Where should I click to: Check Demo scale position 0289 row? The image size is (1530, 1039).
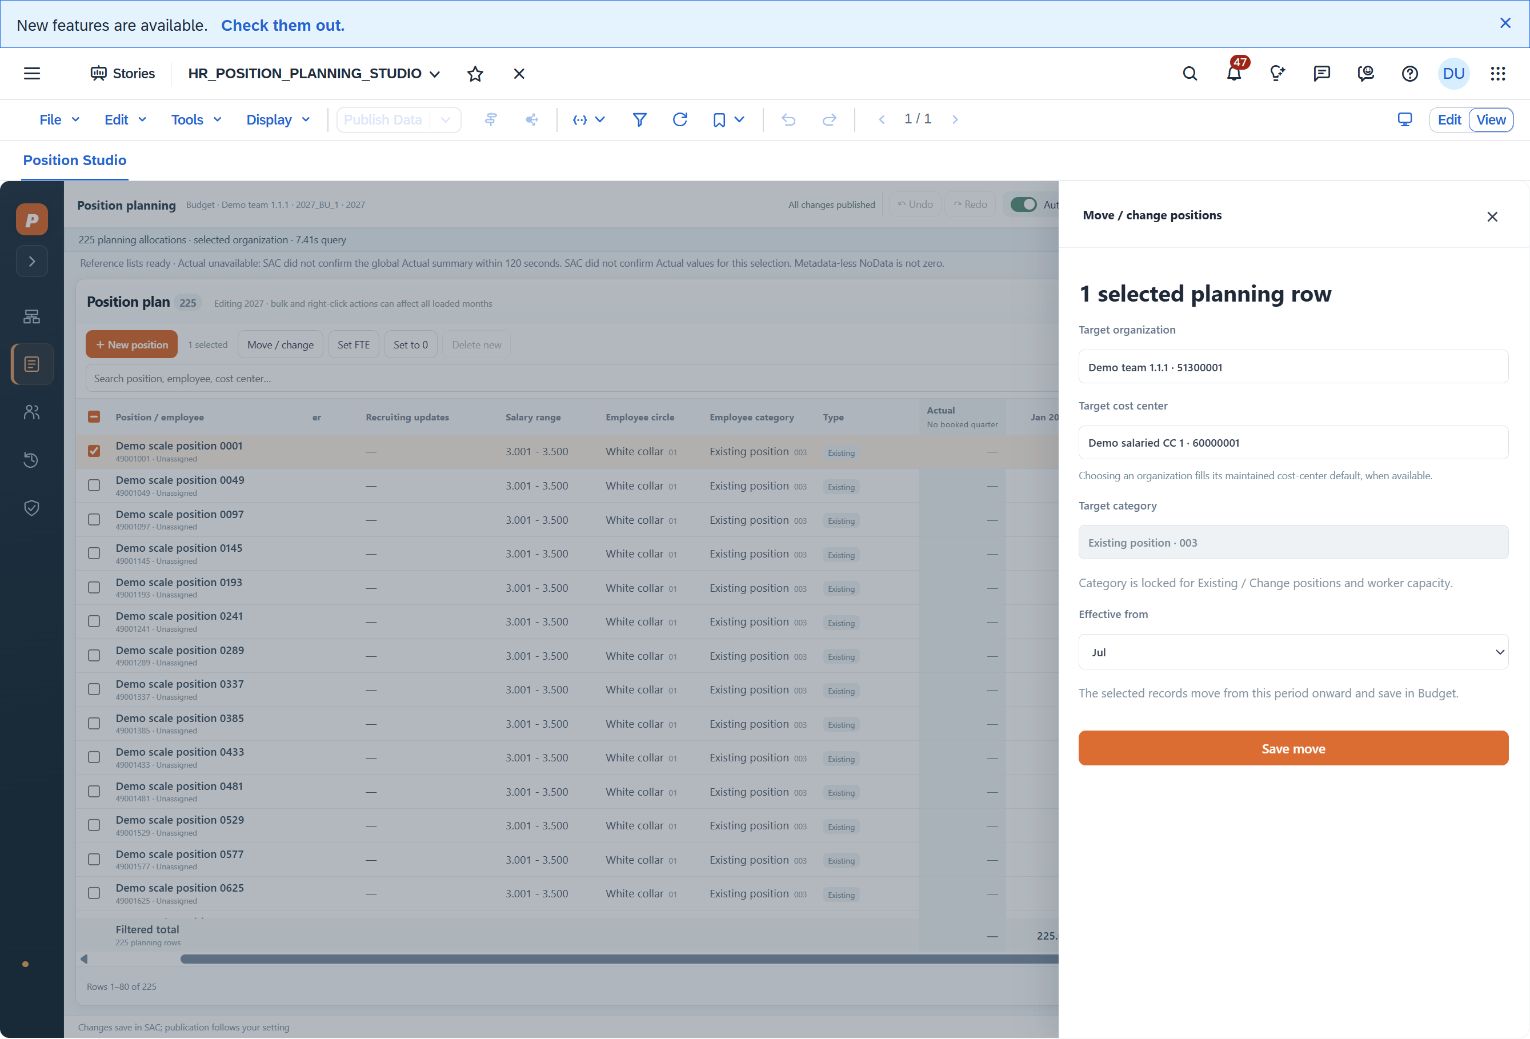tap(94, 655)
